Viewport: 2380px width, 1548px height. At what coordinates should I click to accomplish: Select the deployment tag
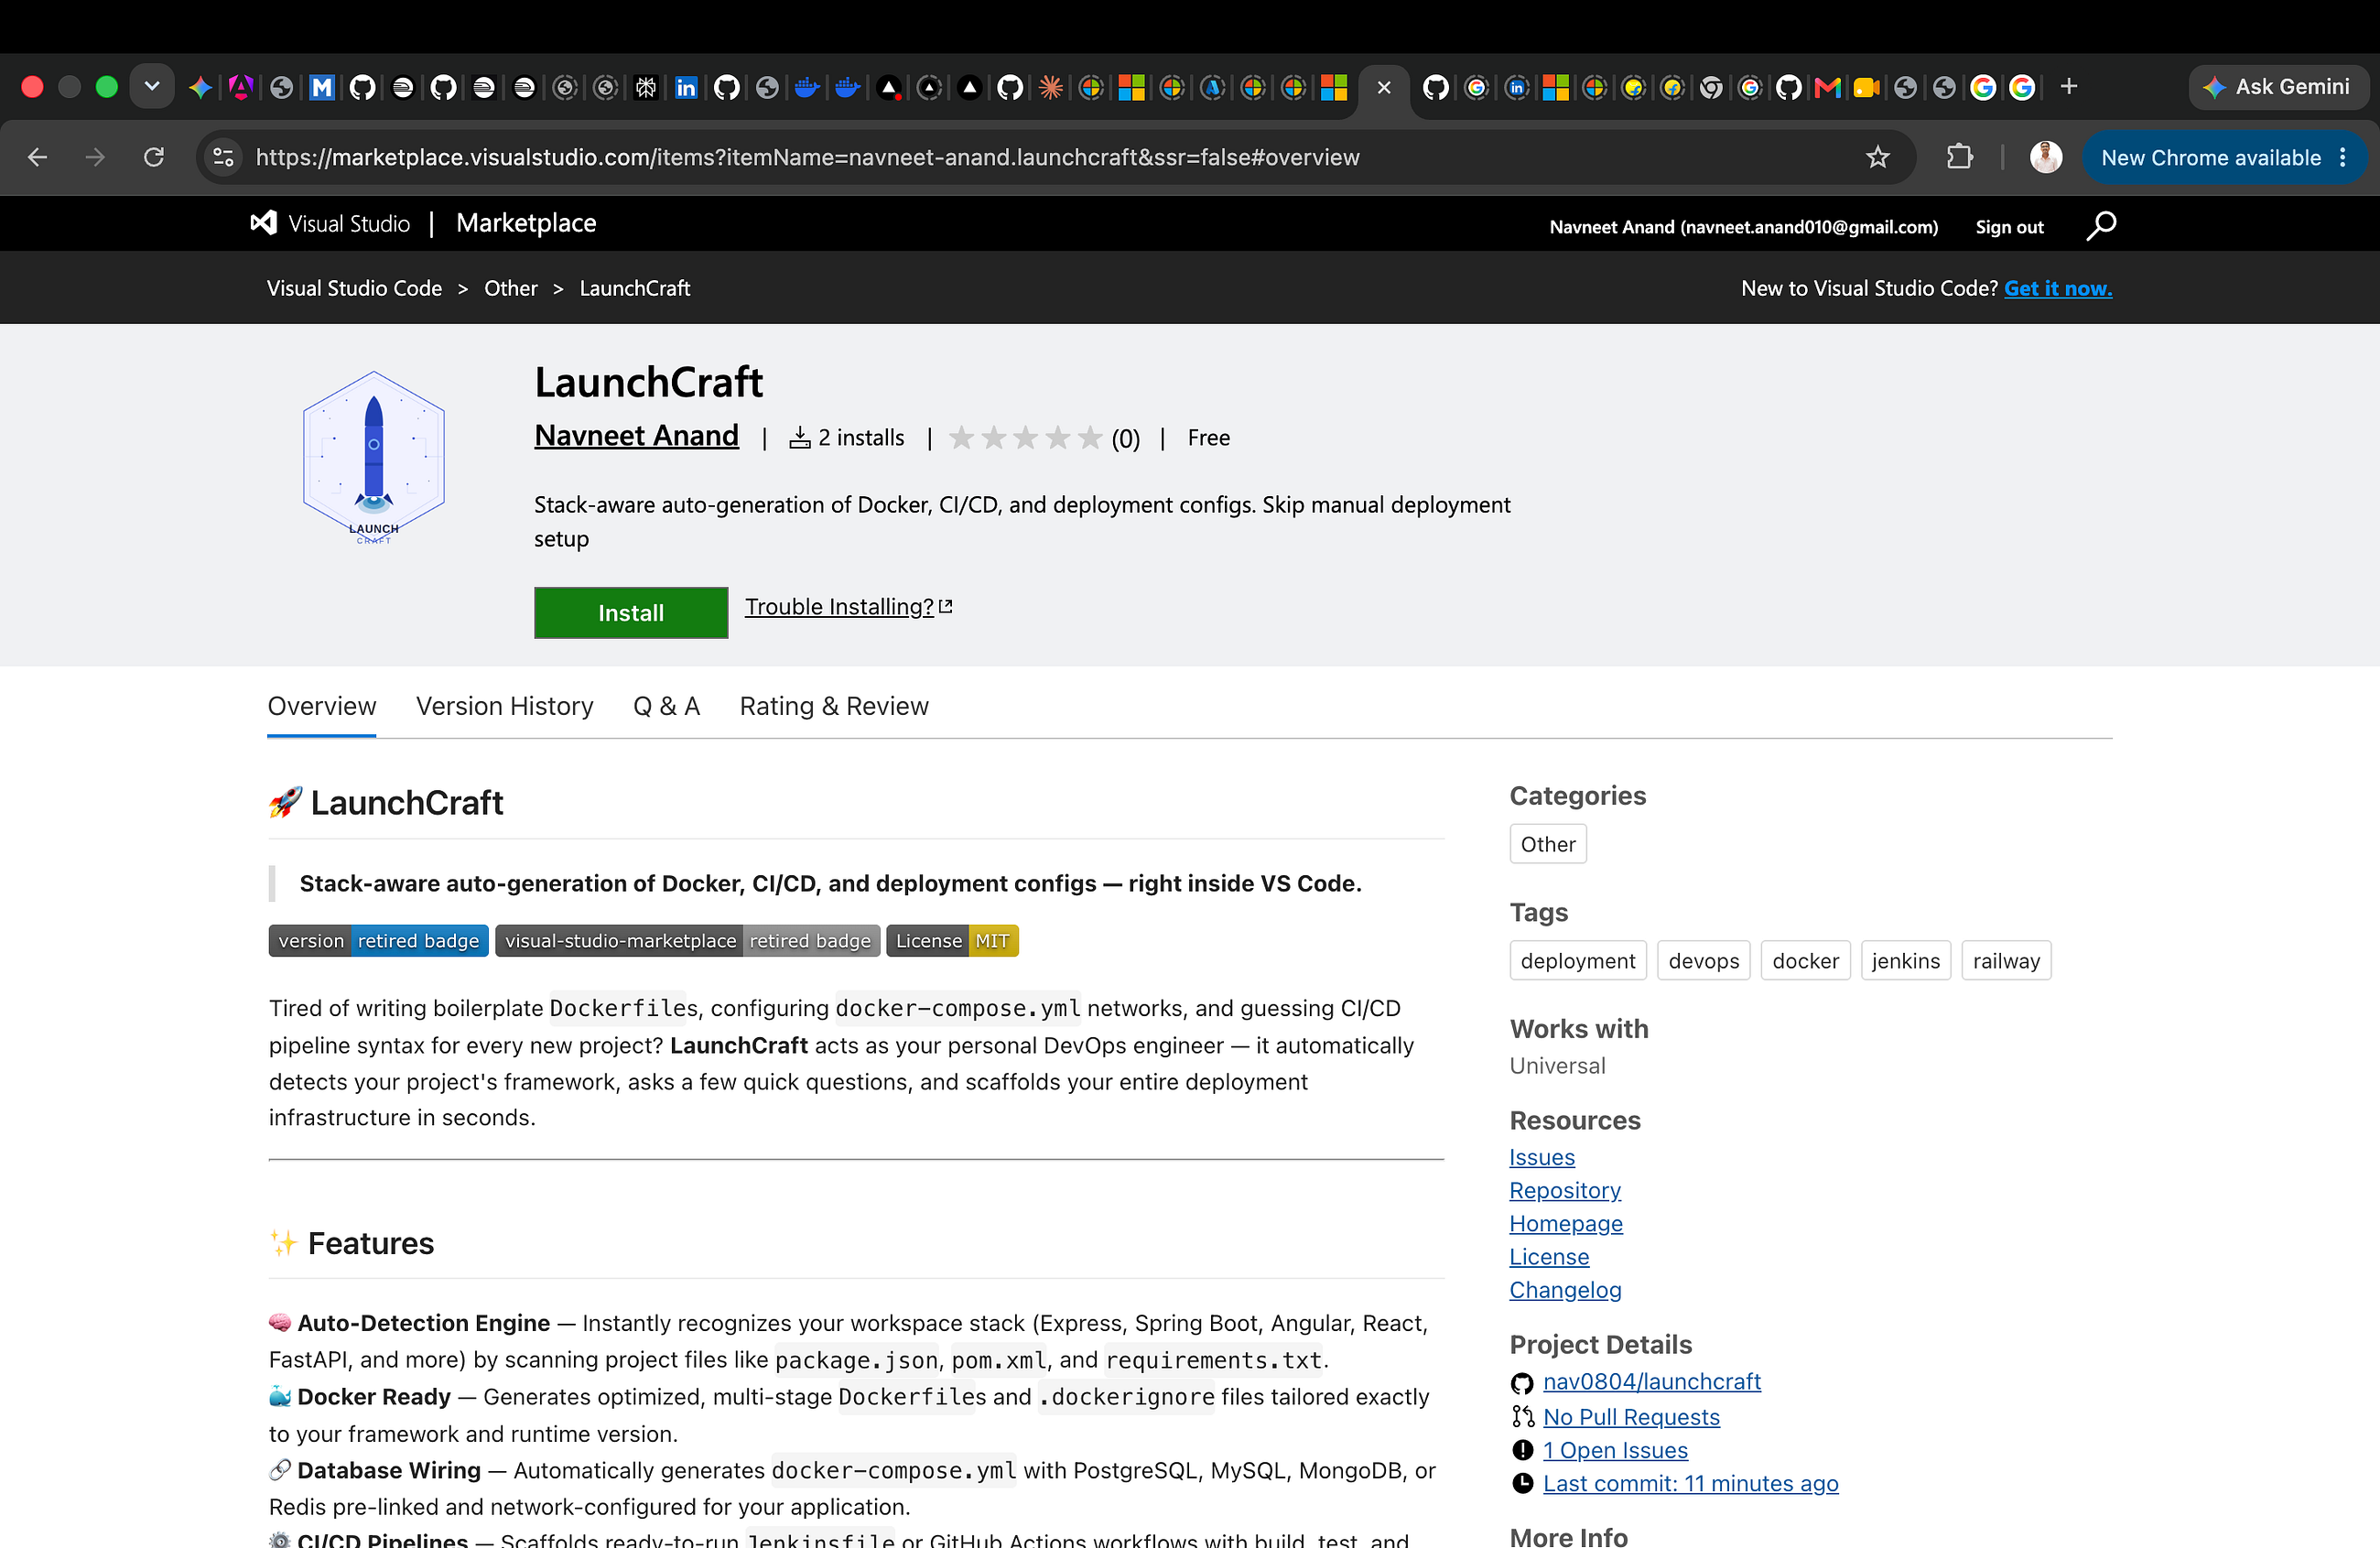(1578, 961)
